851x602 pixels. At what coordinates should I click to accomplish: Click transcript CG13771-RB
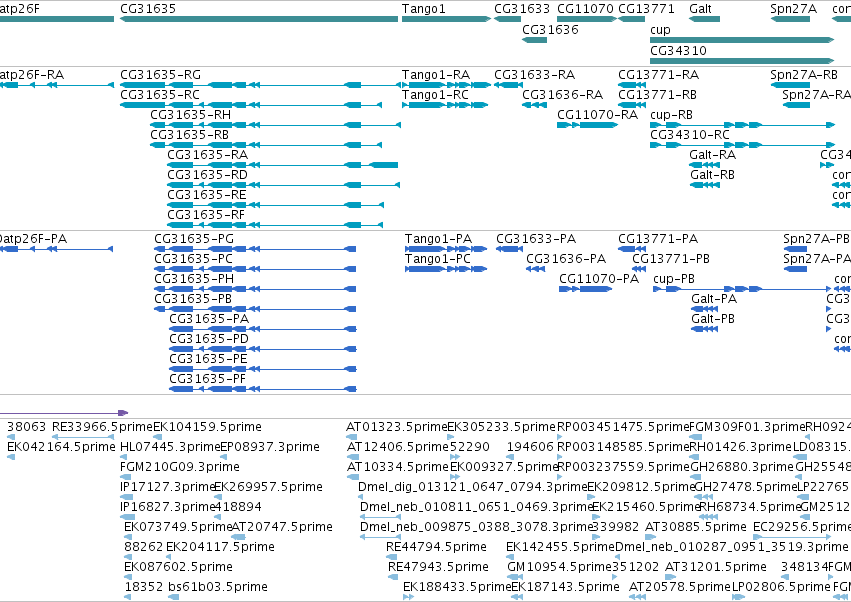click(x=632, y=105)
